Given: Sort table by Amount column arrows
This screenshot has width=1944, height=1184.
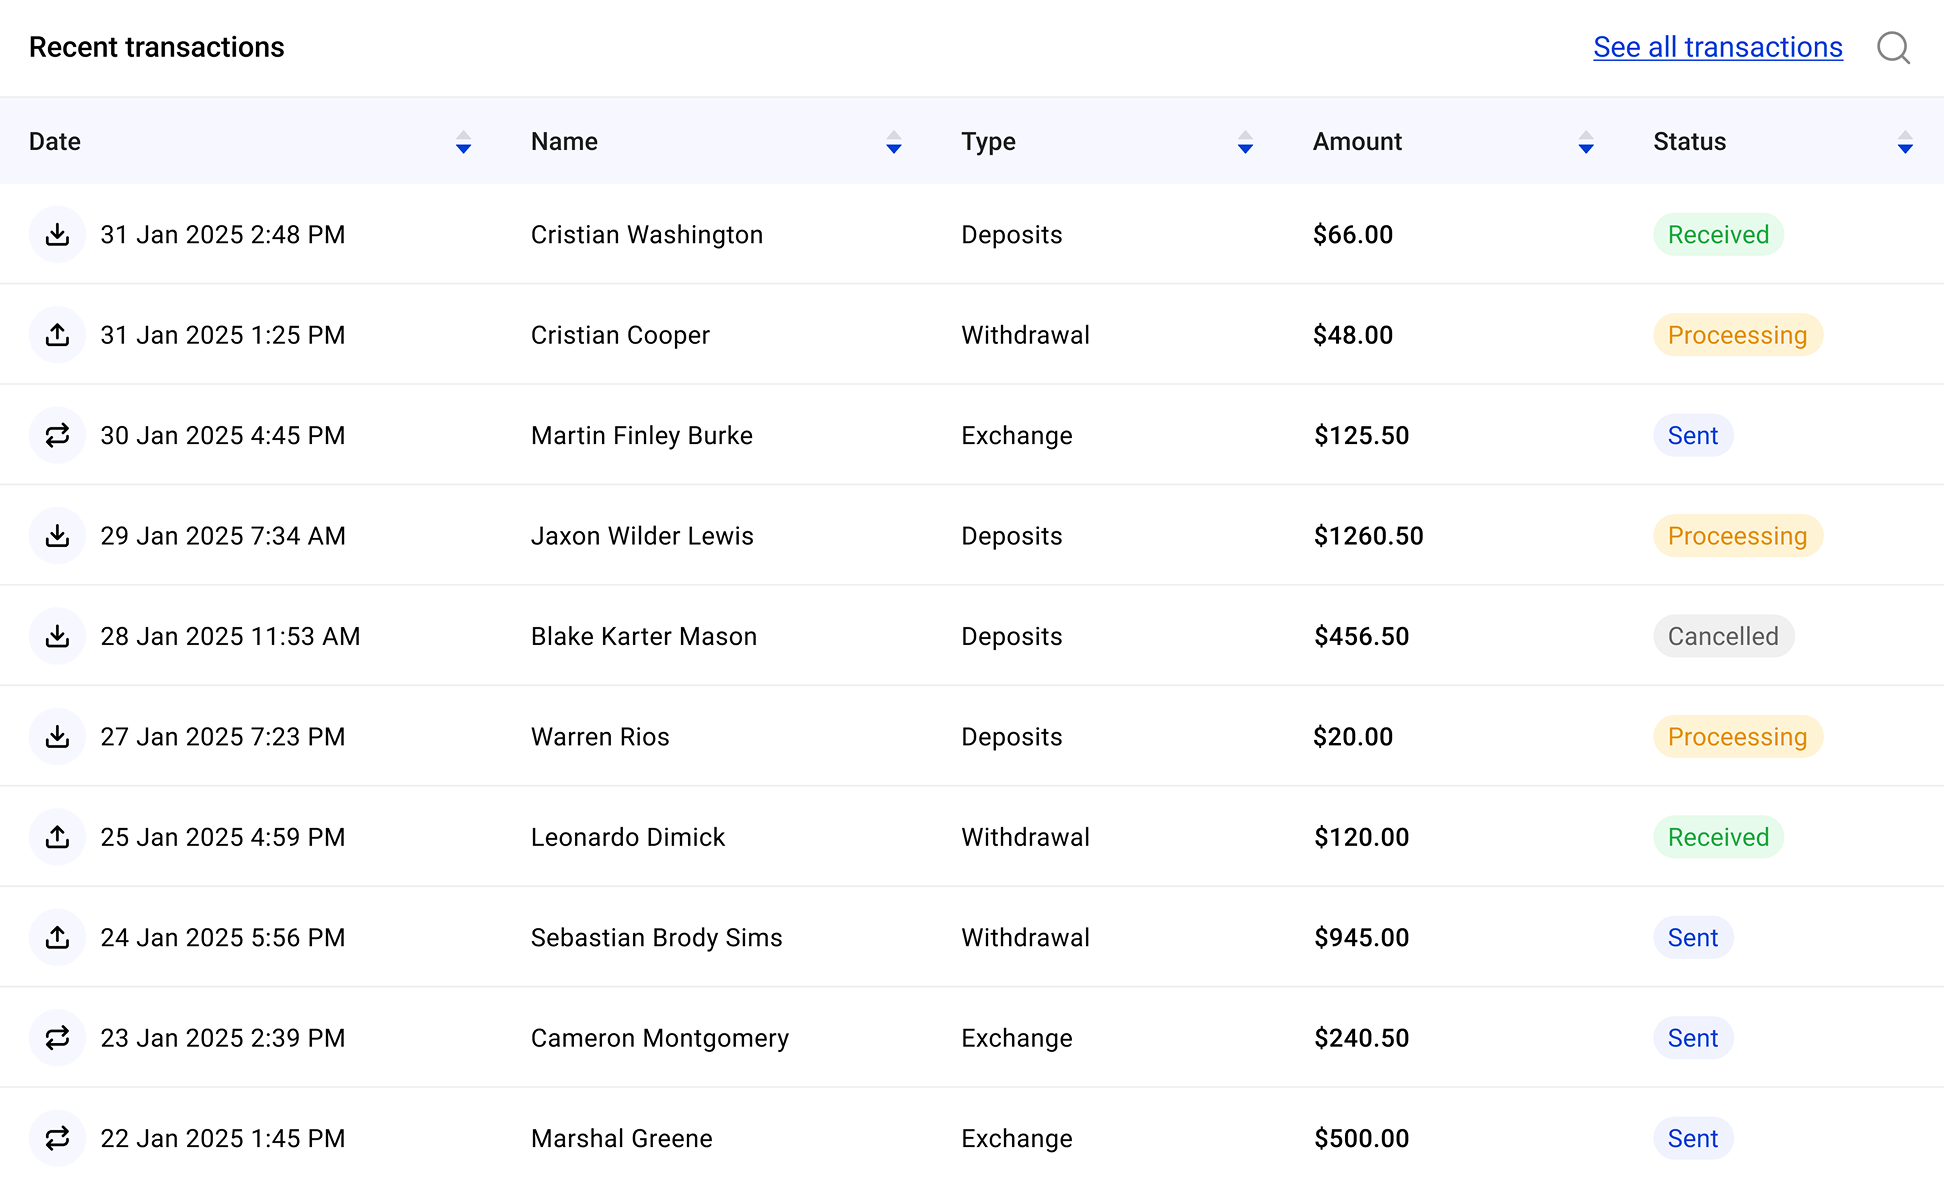Looking at the screenshot, I should coord(1586,142).
